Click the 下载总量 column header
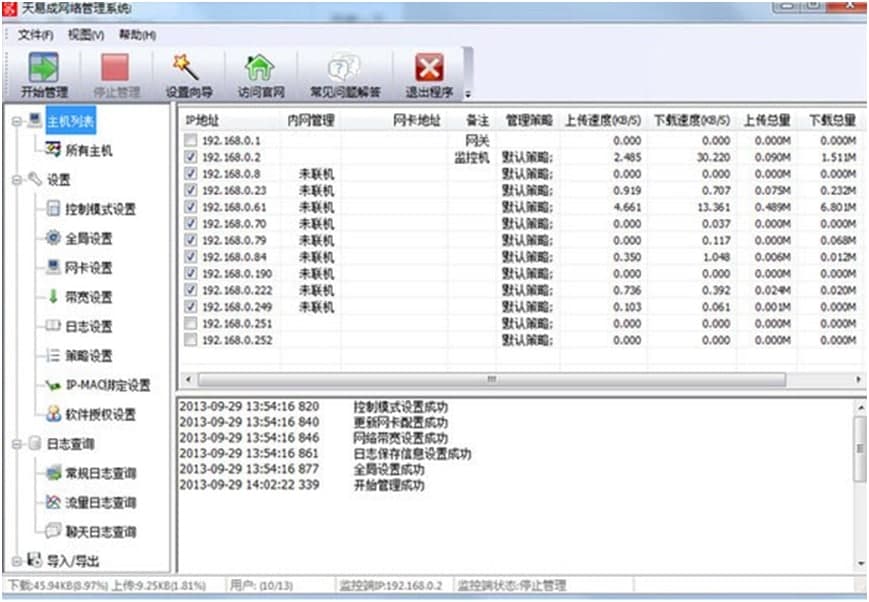Viewport: 869px width, 602px height. [832, 120]
